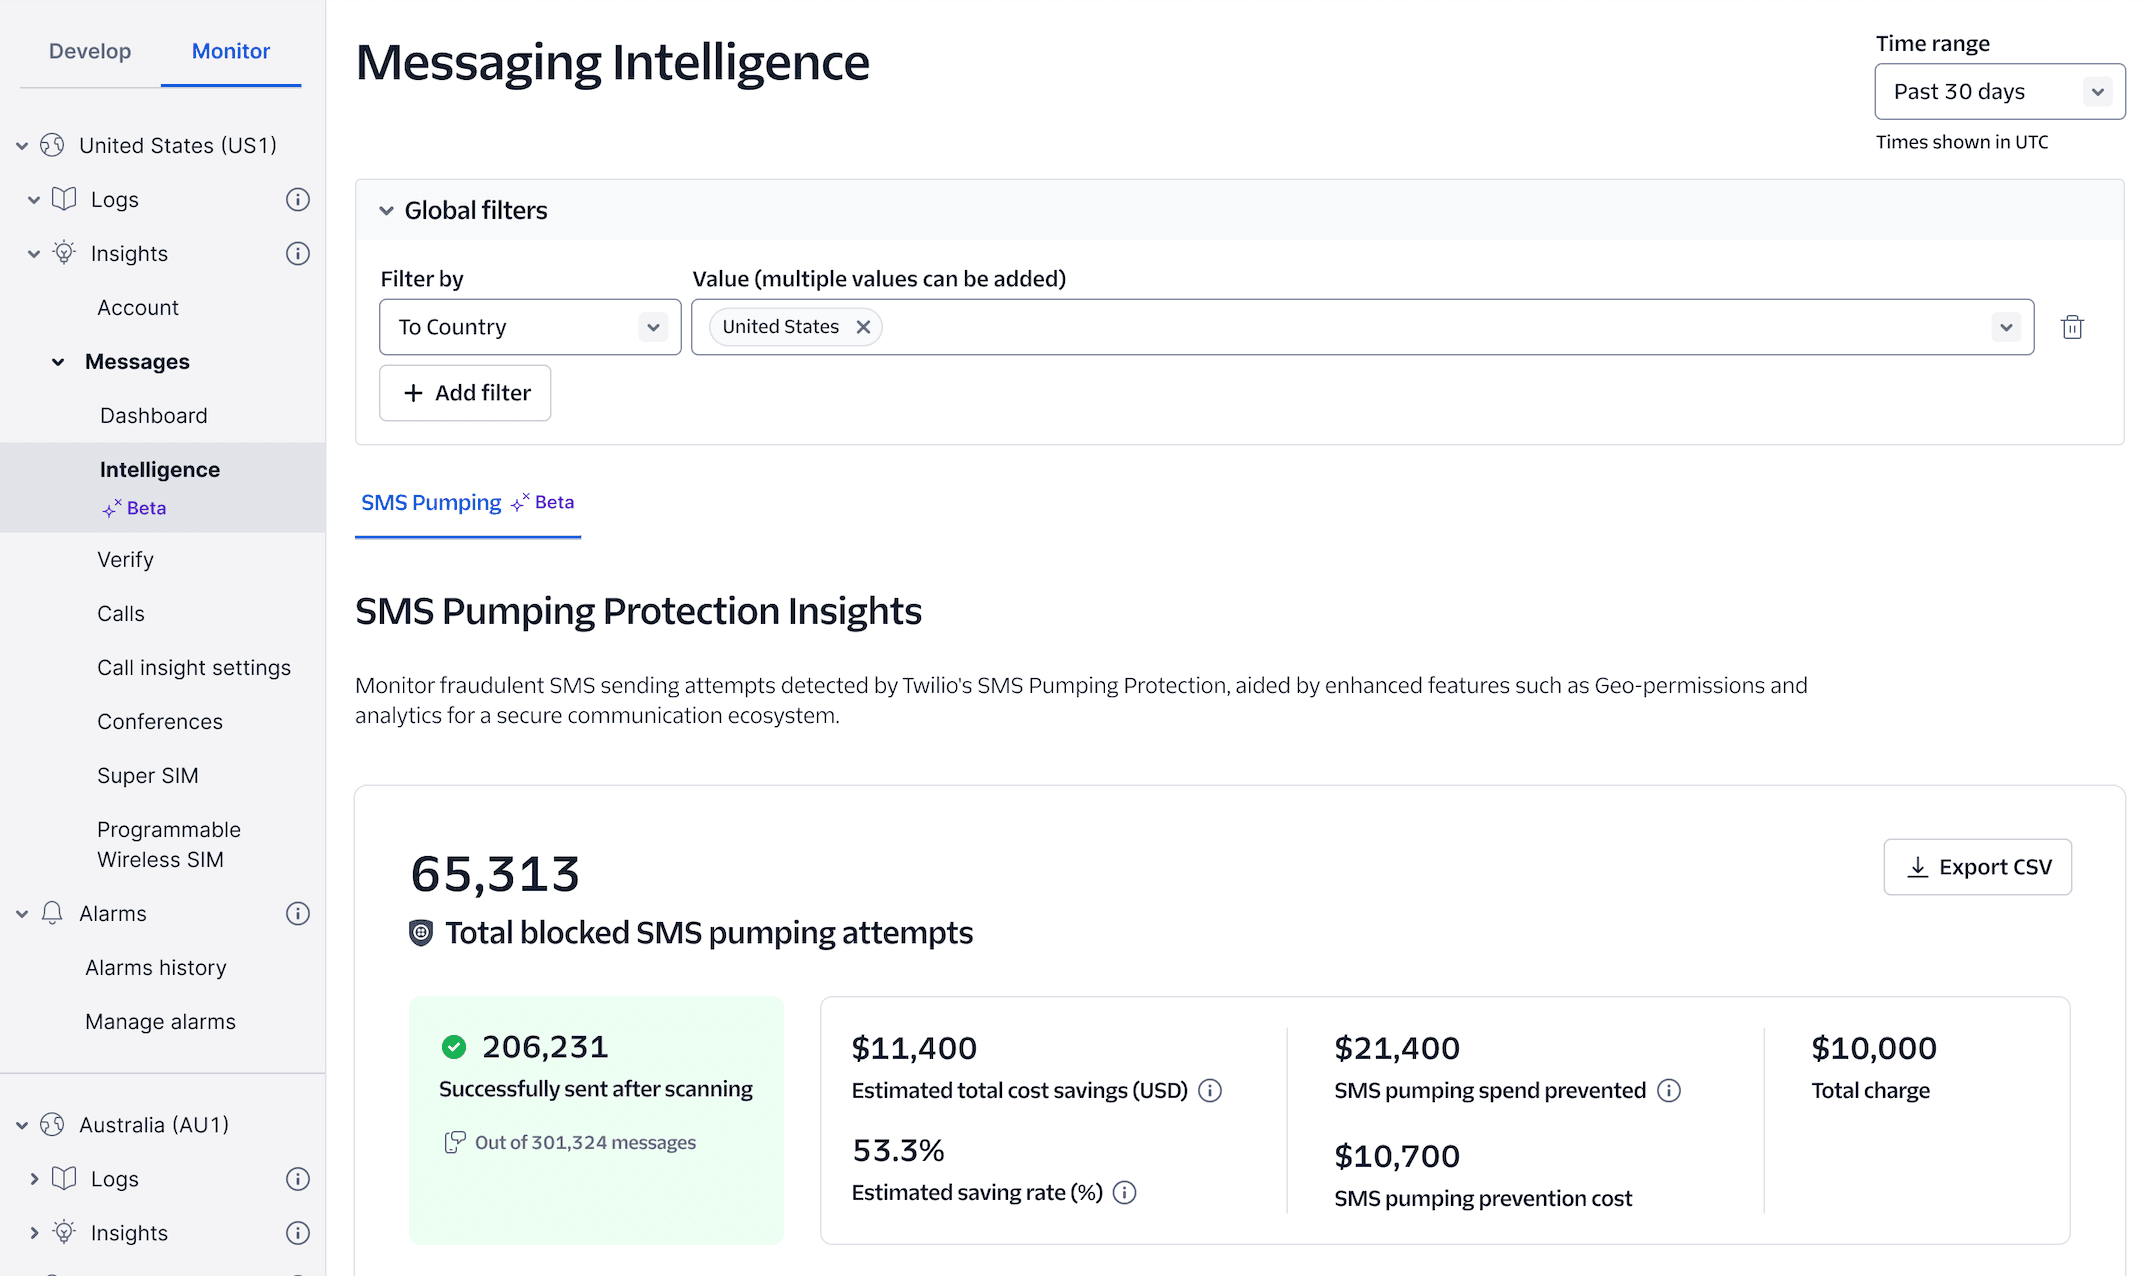This screenshot has width=2146, height=1276.
Task: Click the shield icon near Total blocked attempts
Action: pos(420,933)
